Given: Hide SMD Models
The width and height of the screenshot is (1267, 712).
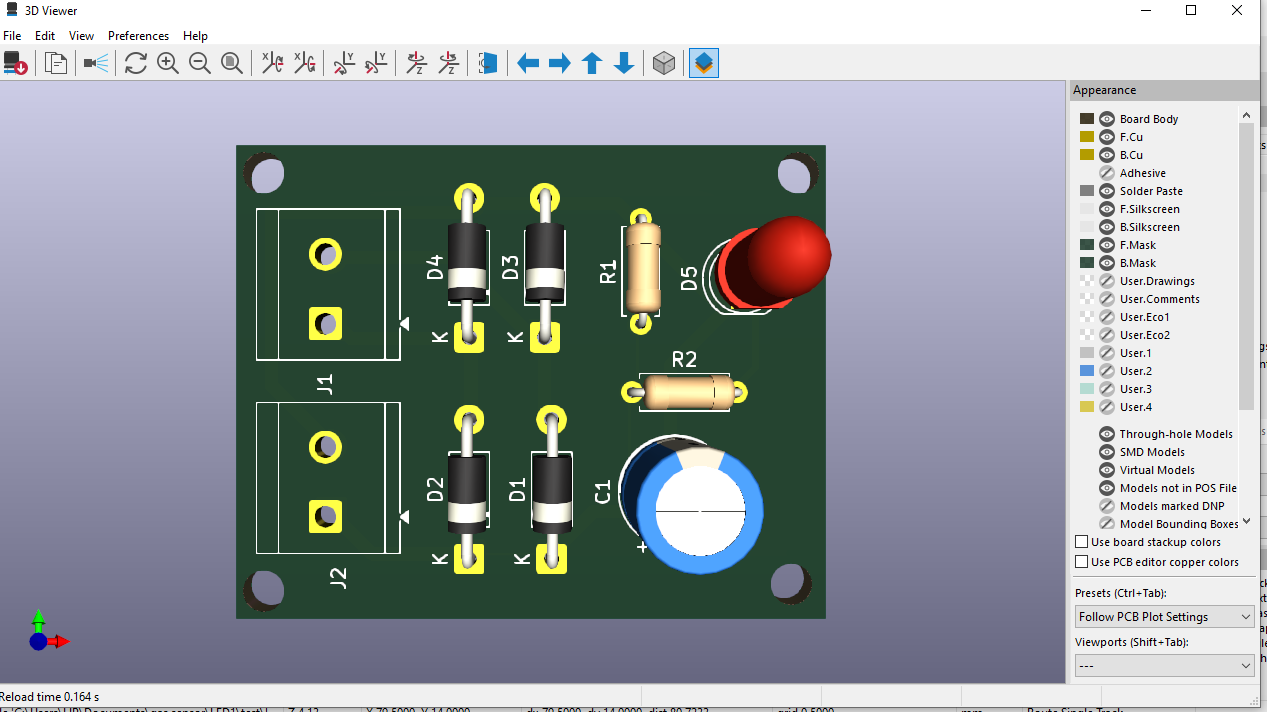Looking at the screenshot, I should point(1107,452).
